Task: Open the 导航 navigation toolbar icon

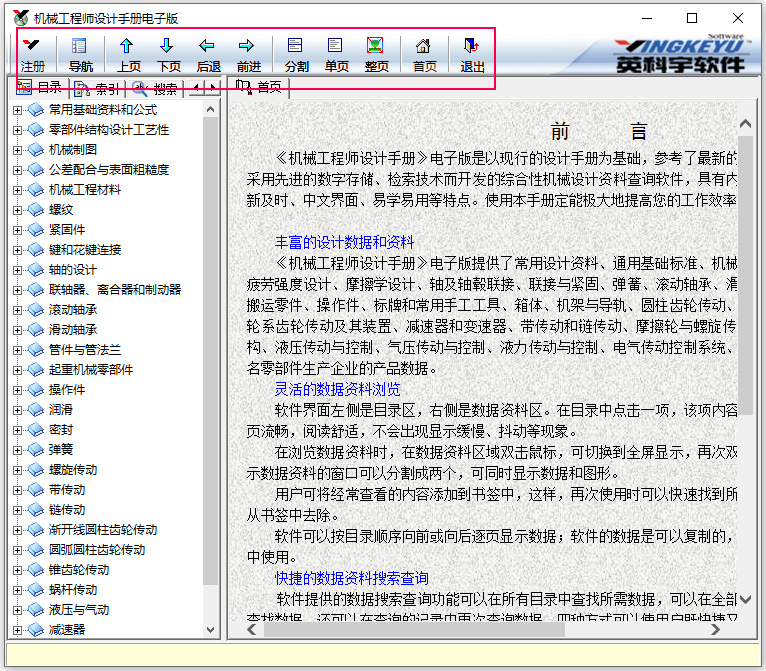Action: pos(80,55)
